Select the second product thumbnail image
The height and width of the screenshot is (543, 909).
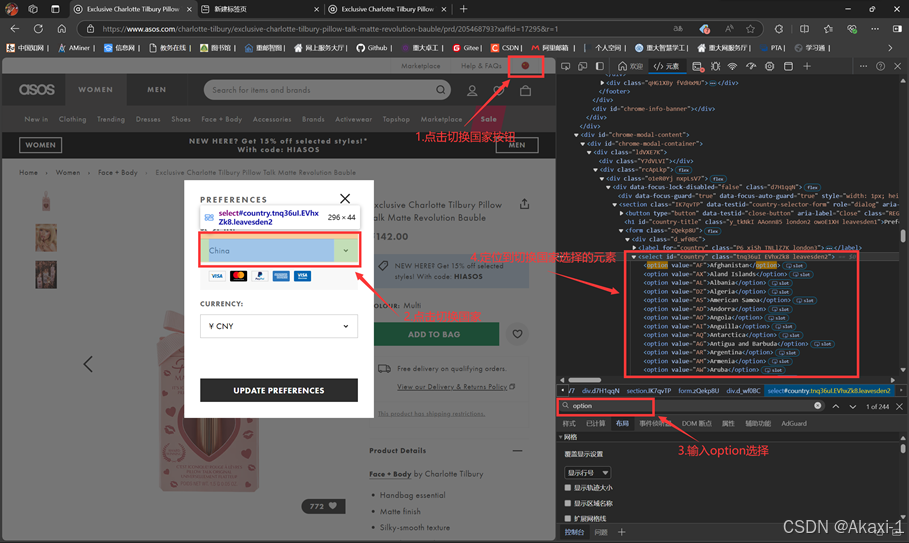coord(46,238)
